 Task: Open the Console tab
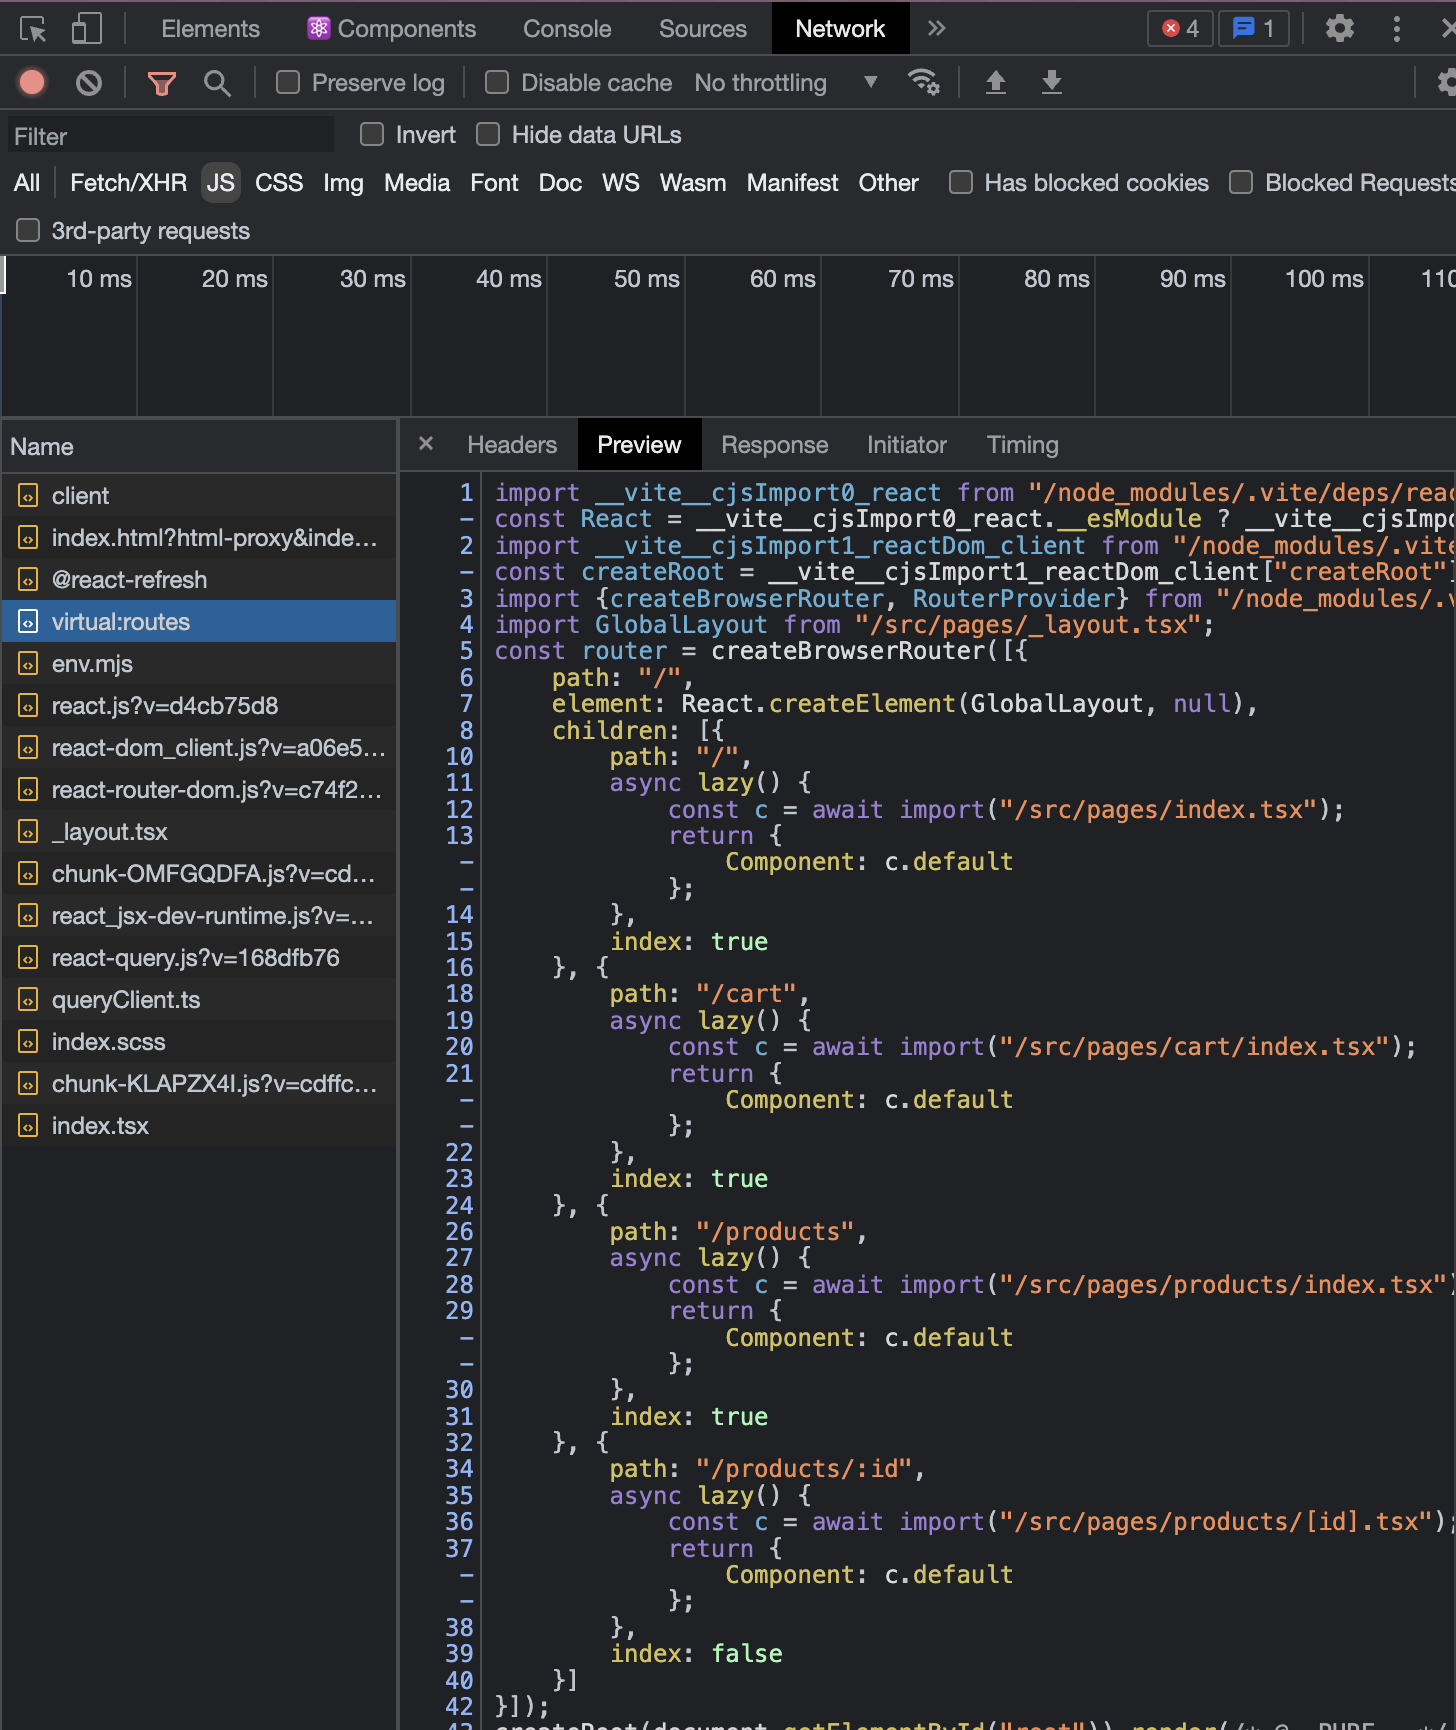[567, 29]
